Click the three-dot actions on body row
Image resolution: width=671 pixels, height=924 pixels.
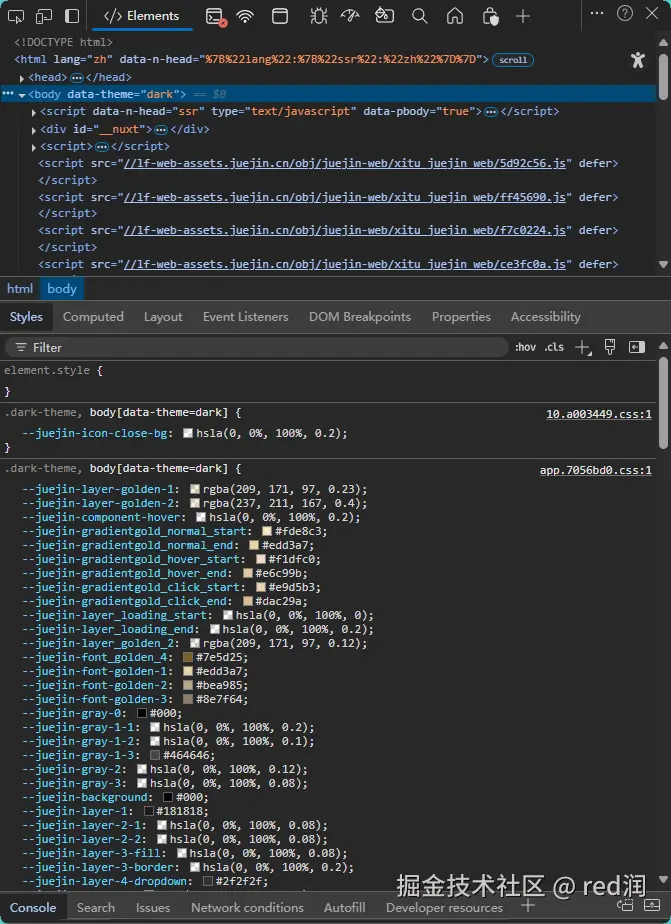[7, 93]
